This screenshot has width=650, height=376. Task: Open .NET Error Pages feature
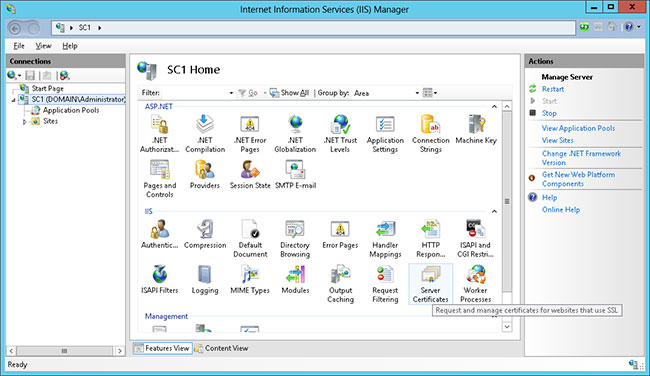[250, 133]
